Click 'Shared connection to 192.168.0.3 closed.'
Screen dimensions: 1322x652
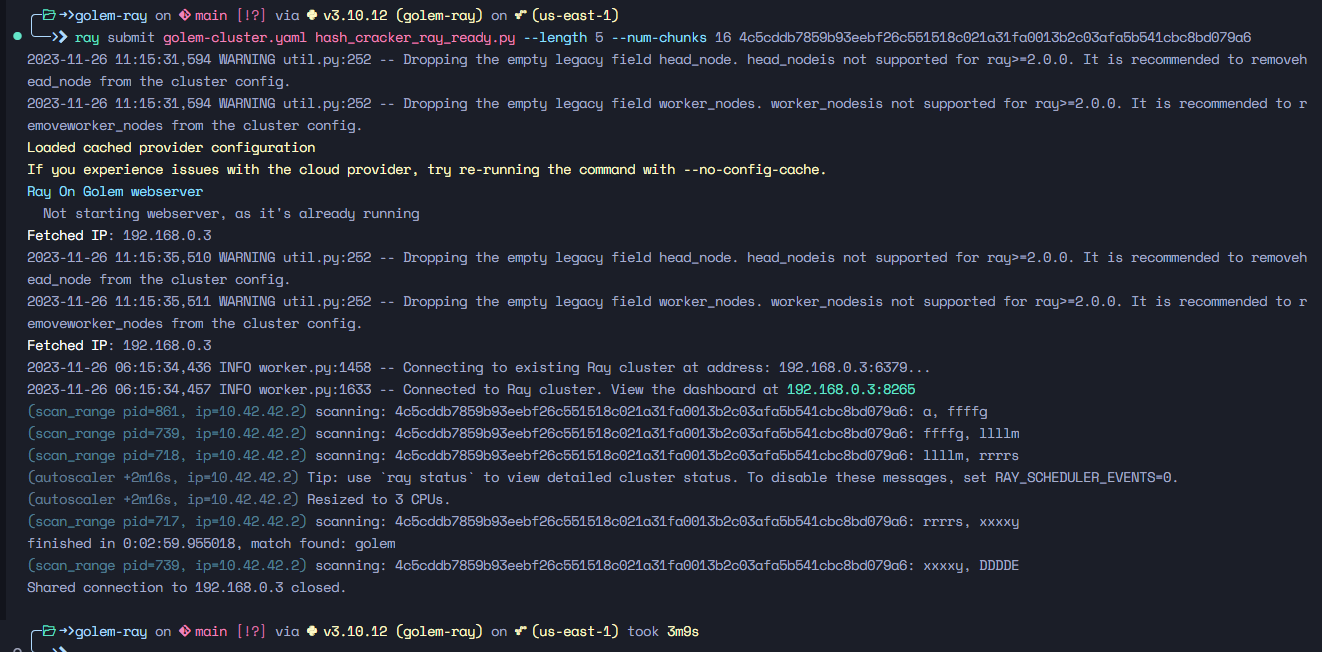187,588
